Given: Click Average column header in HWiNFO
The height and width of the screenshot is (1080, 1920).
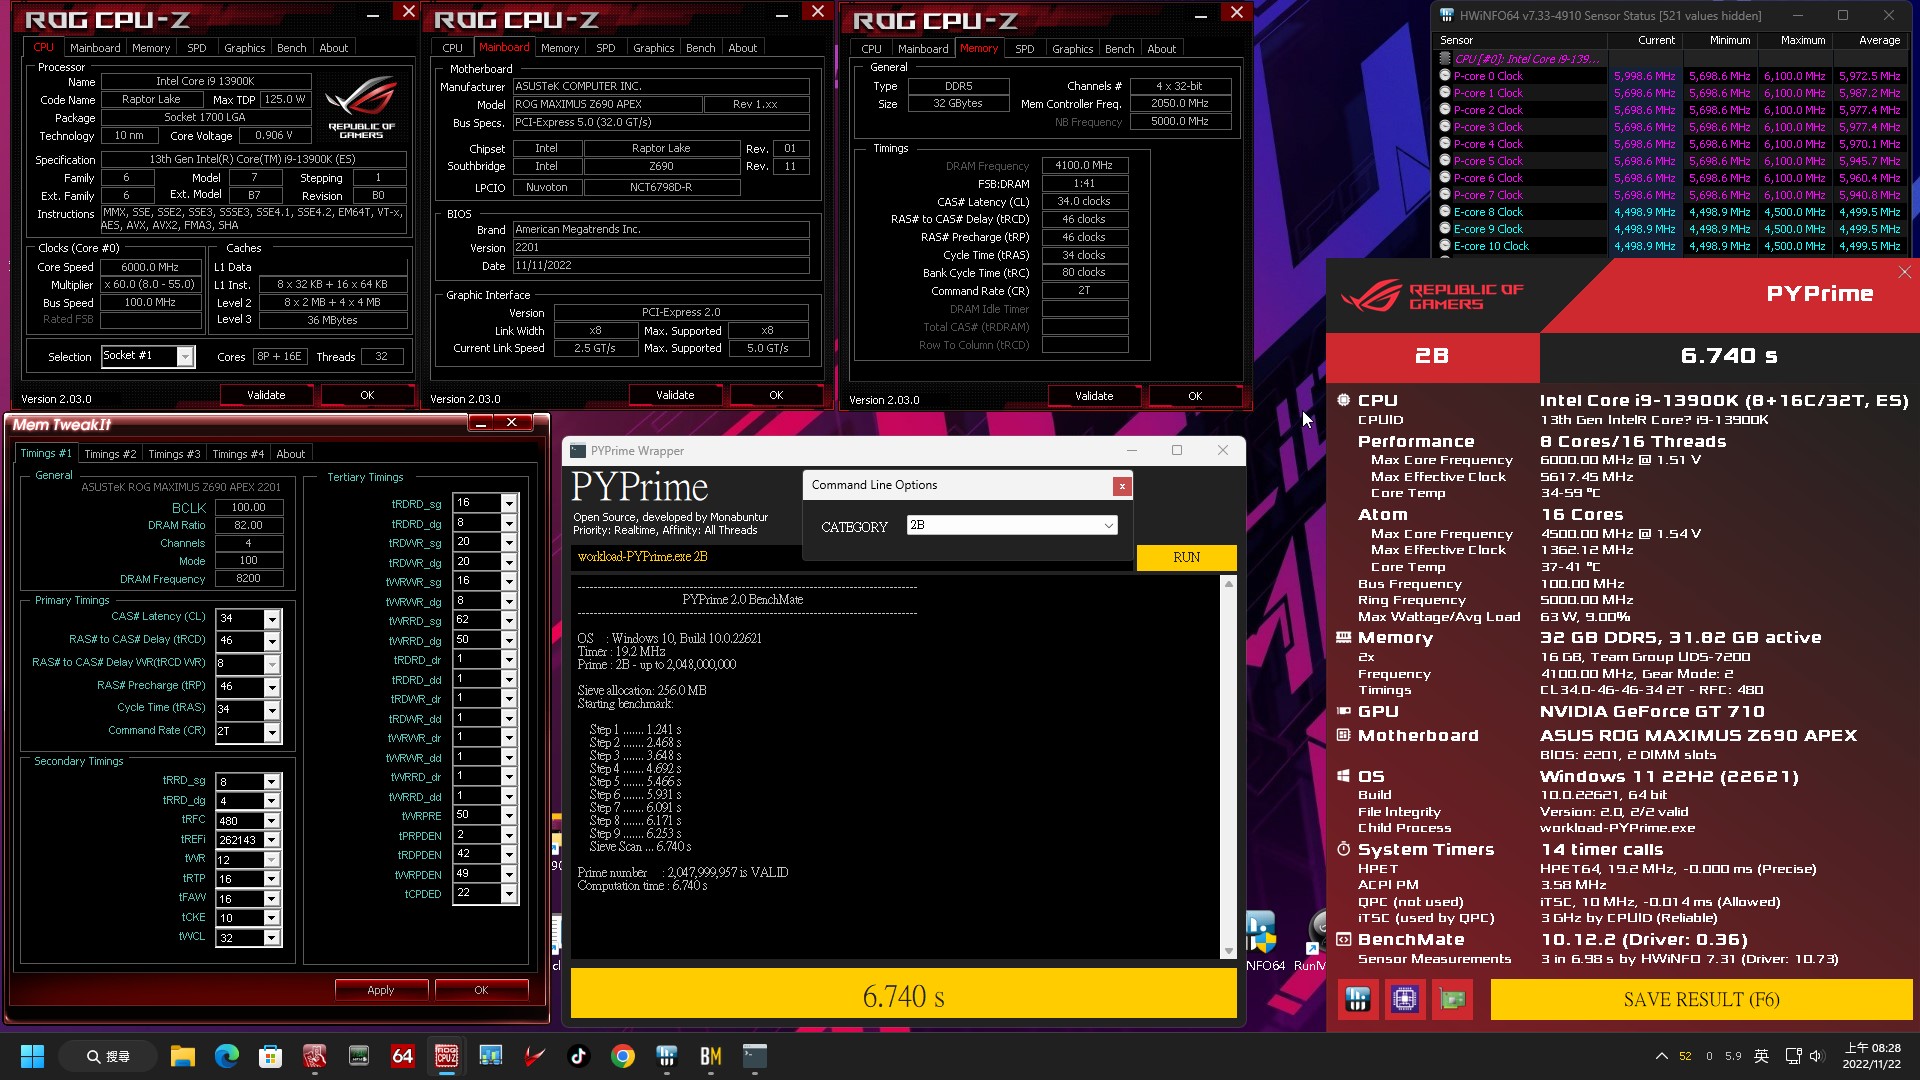Looking at the screenshot, I should (1879, 41).
